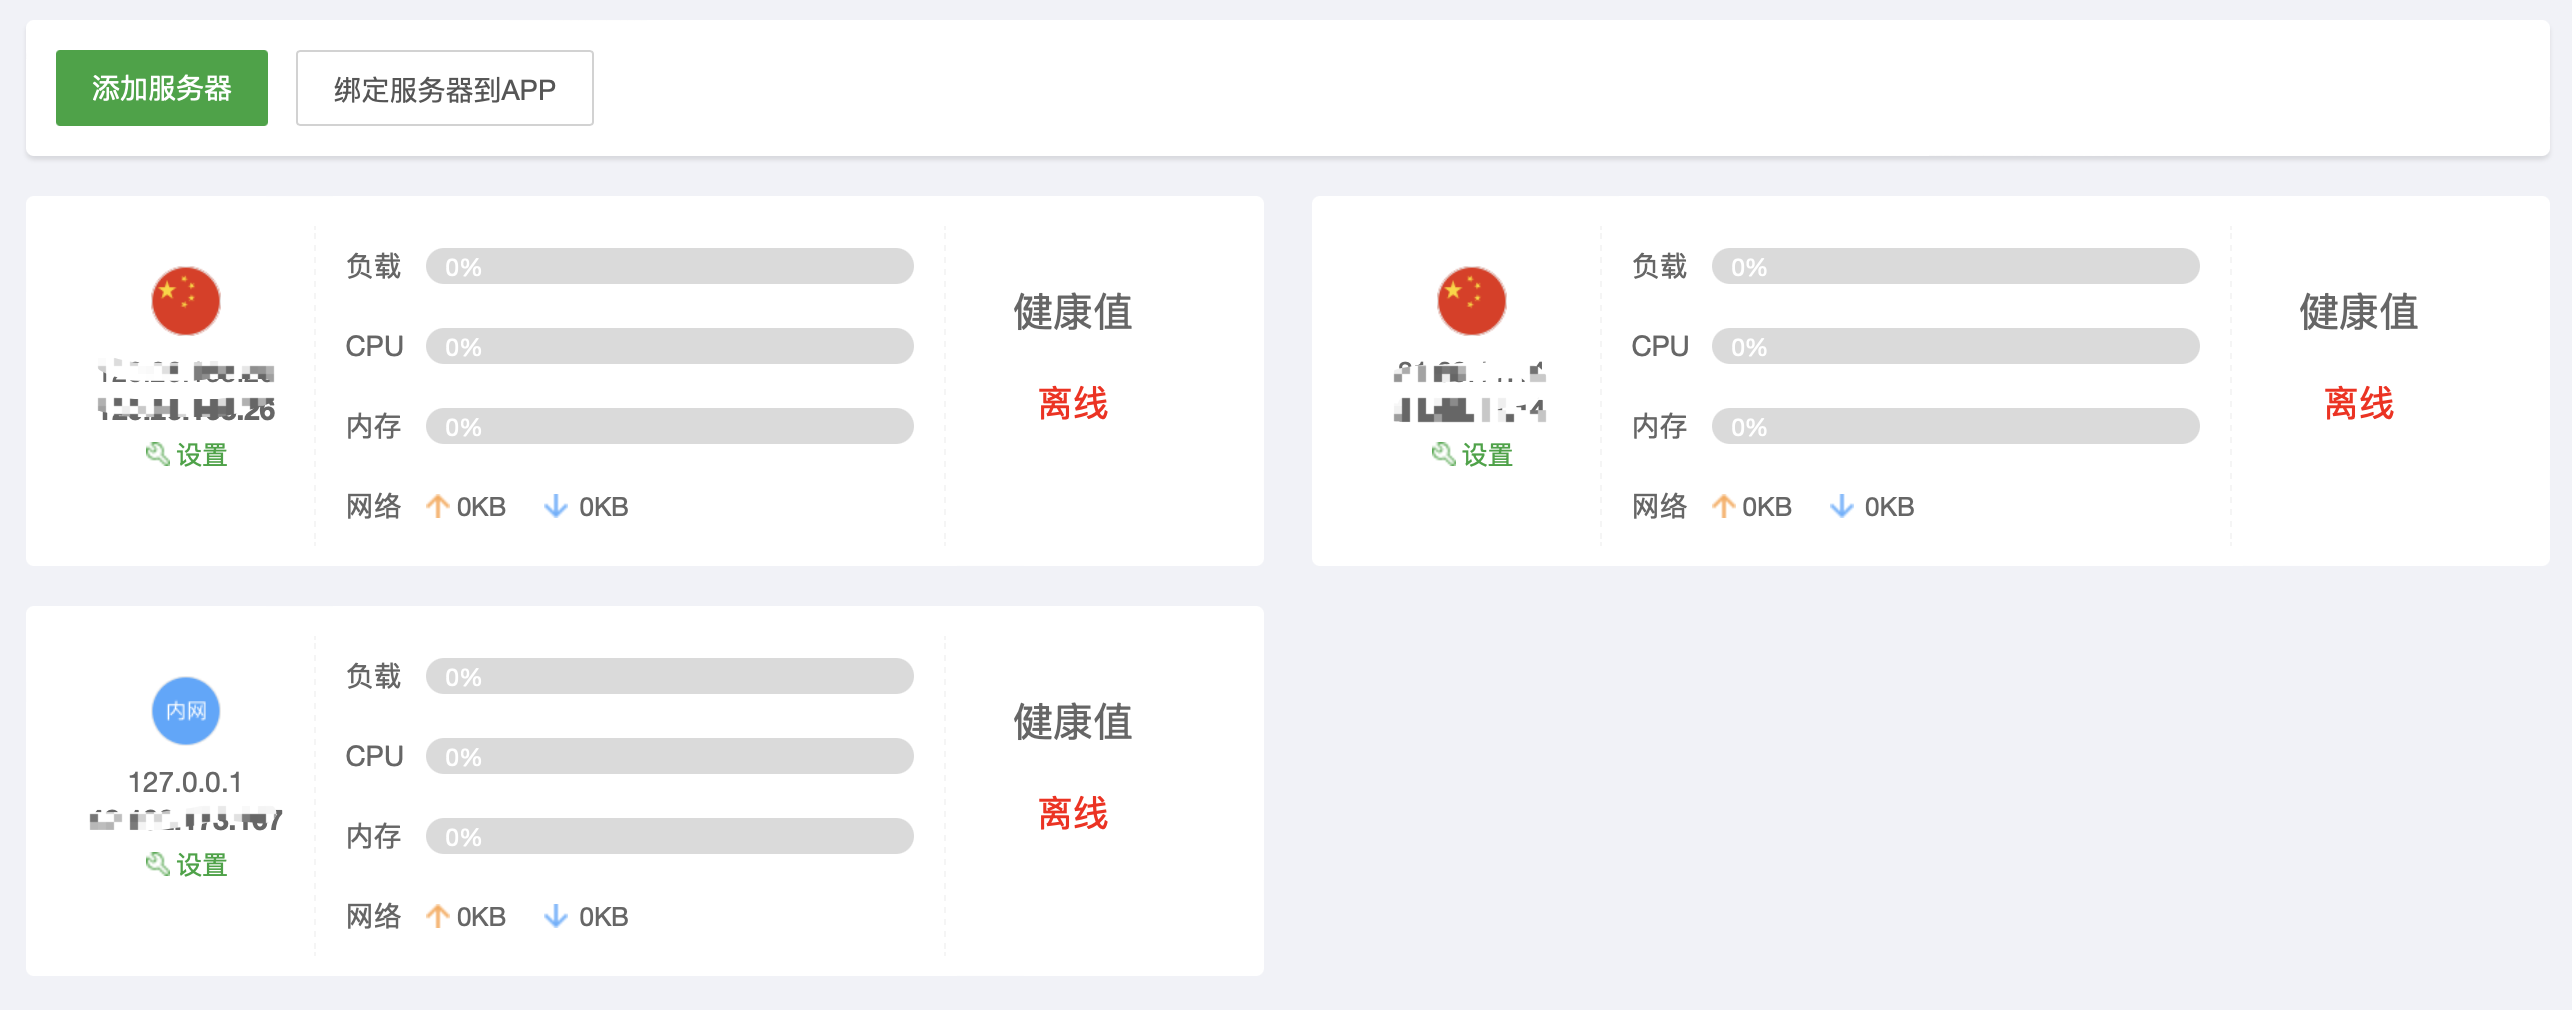Click the 内存 progress bar on 127.0.0.1 server
This screenshot has height=1010, width=2572.
(x=670, y=837)
